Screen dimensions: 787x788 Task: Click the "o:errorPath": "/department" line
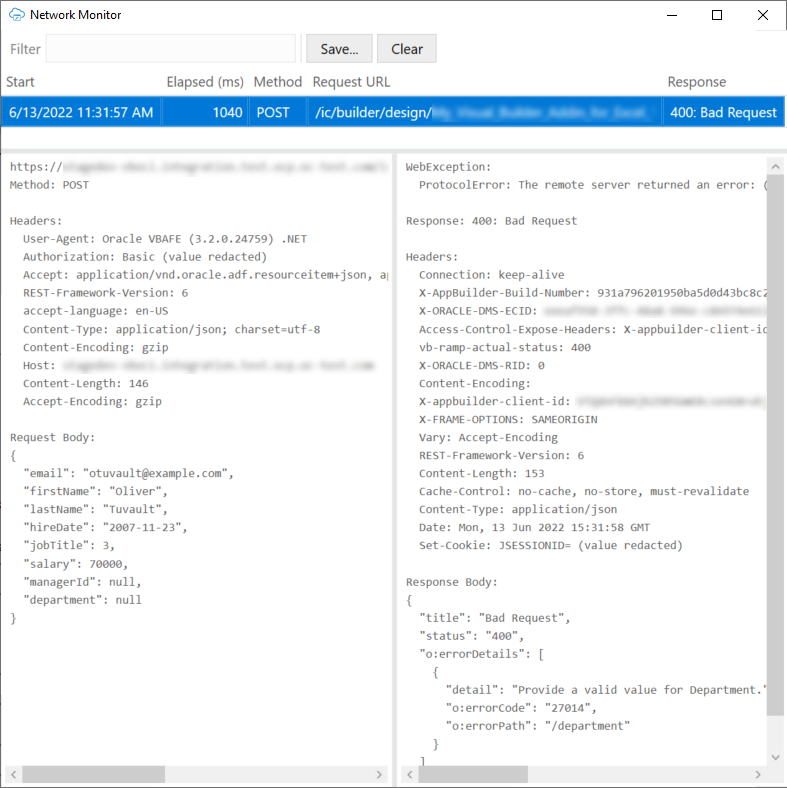[538, 726]
